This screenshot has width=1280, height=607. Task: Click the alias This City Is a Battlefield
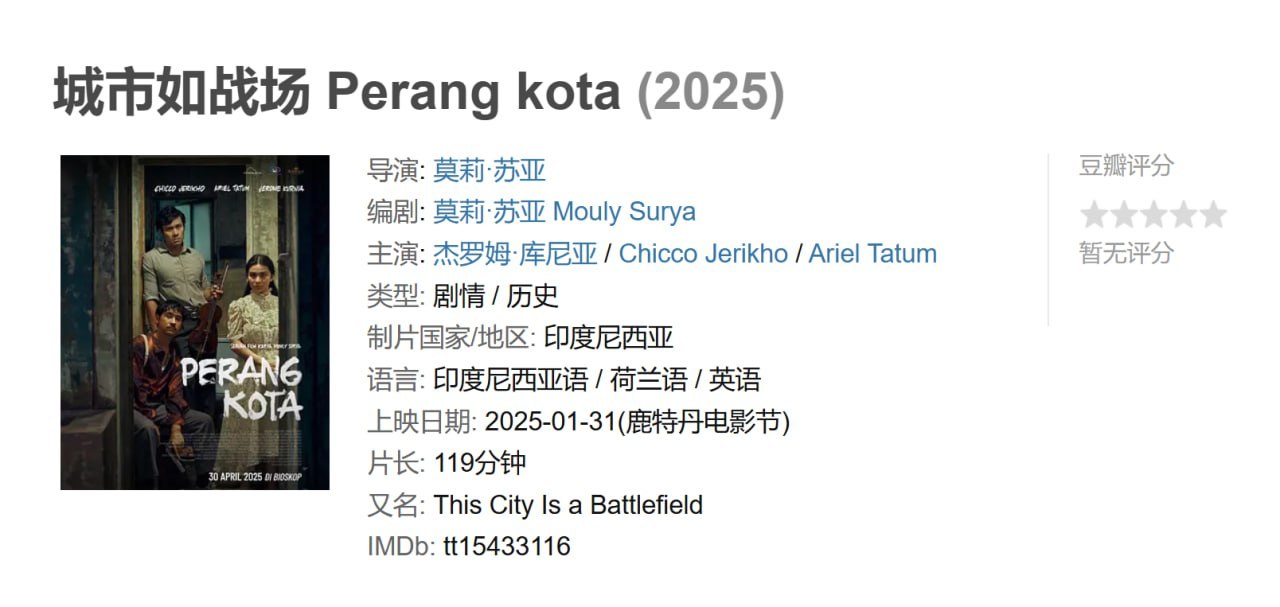569,505
